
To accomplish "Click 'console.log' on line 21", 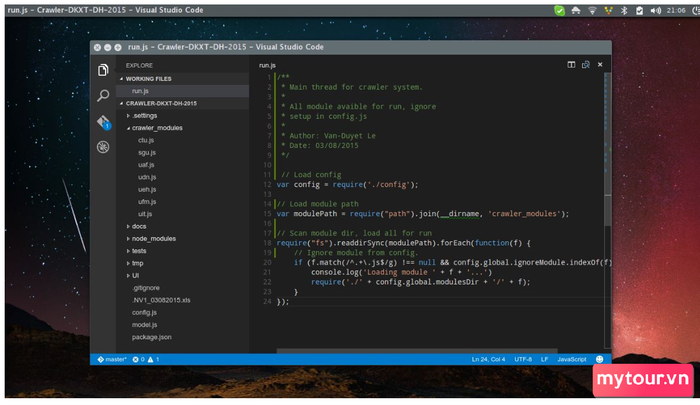I will click(x=335, y=272).
